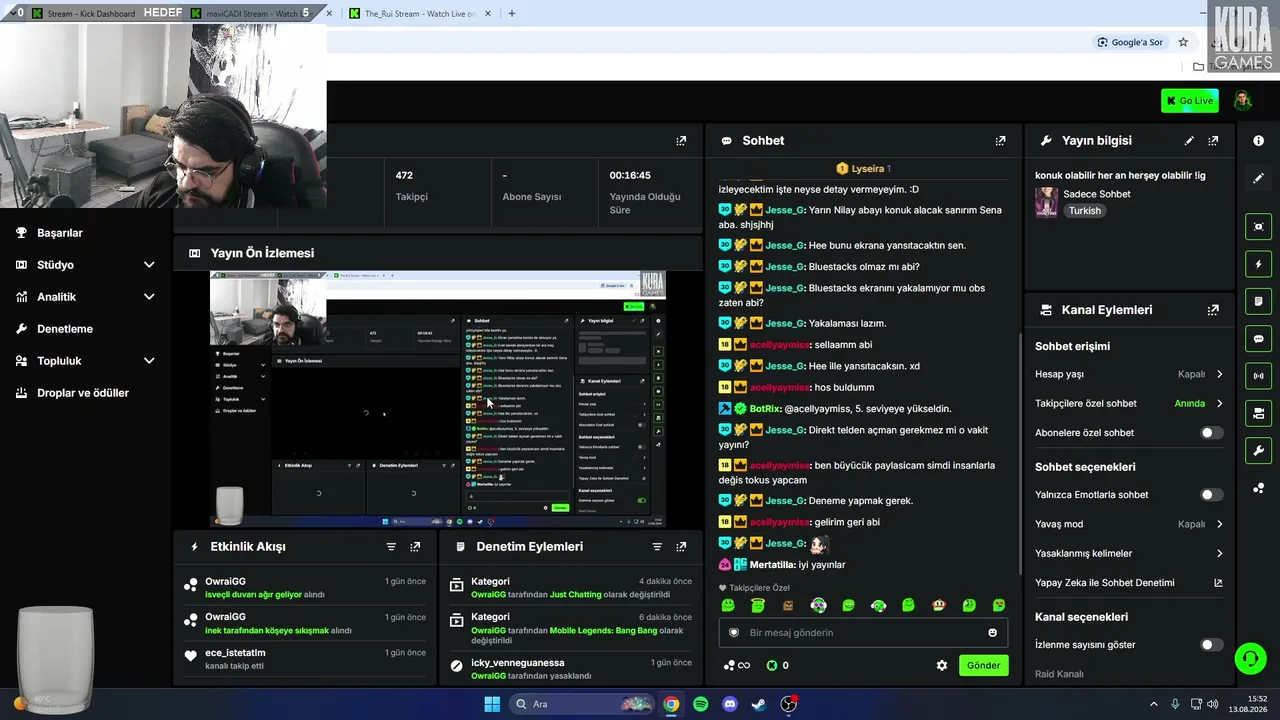Click the points bubbles icon in right rail
This screenshot has width=1280, height=720.
coord(1258,488)
